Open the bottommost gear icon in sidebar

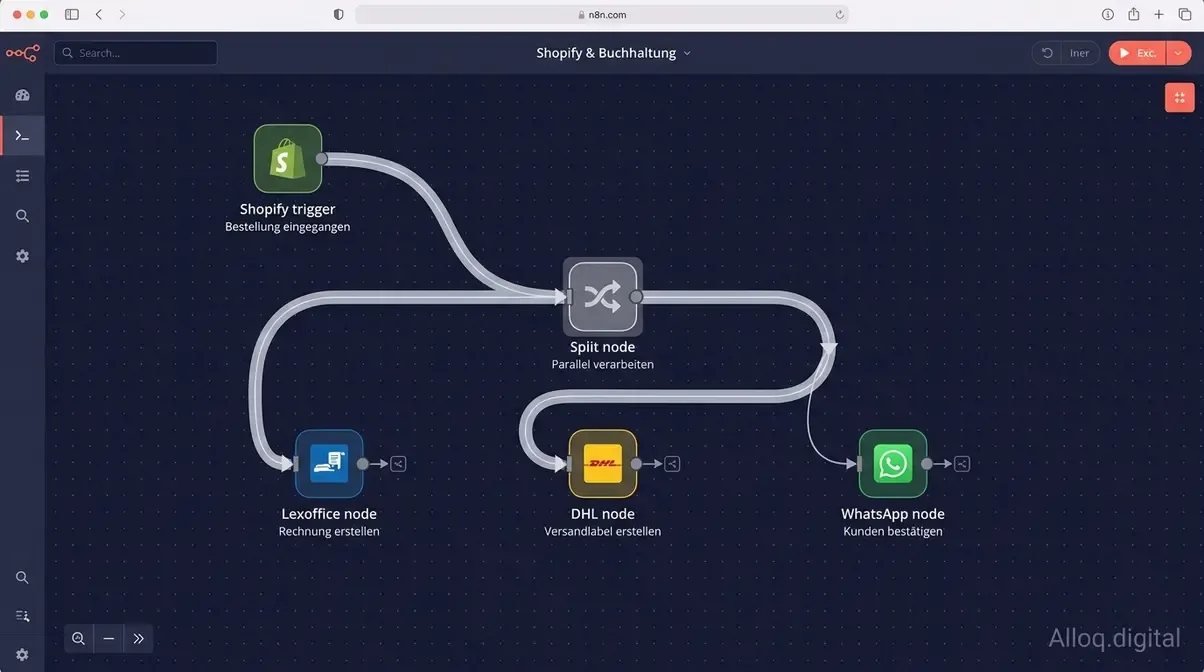[22, 655]
